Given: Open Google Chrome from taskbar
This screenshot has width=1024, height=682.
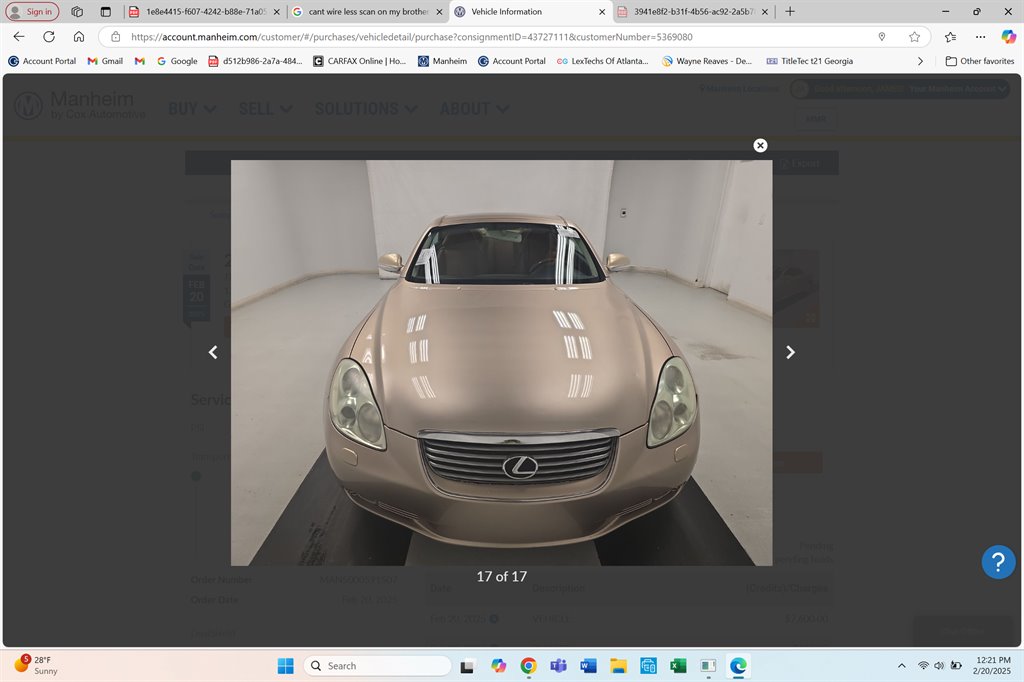Looking at the screenshot, I should point(528,666).
